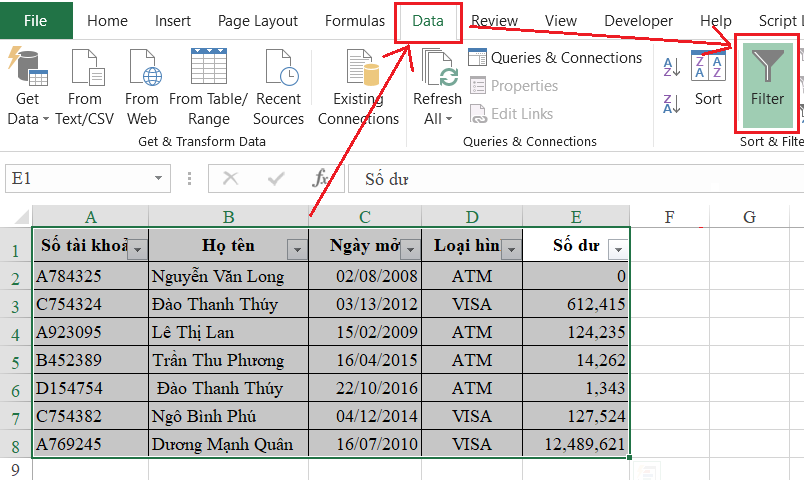Select the From Web globe icon
The width and height of the screenshot is (804, 480).
tap(142, 67)
